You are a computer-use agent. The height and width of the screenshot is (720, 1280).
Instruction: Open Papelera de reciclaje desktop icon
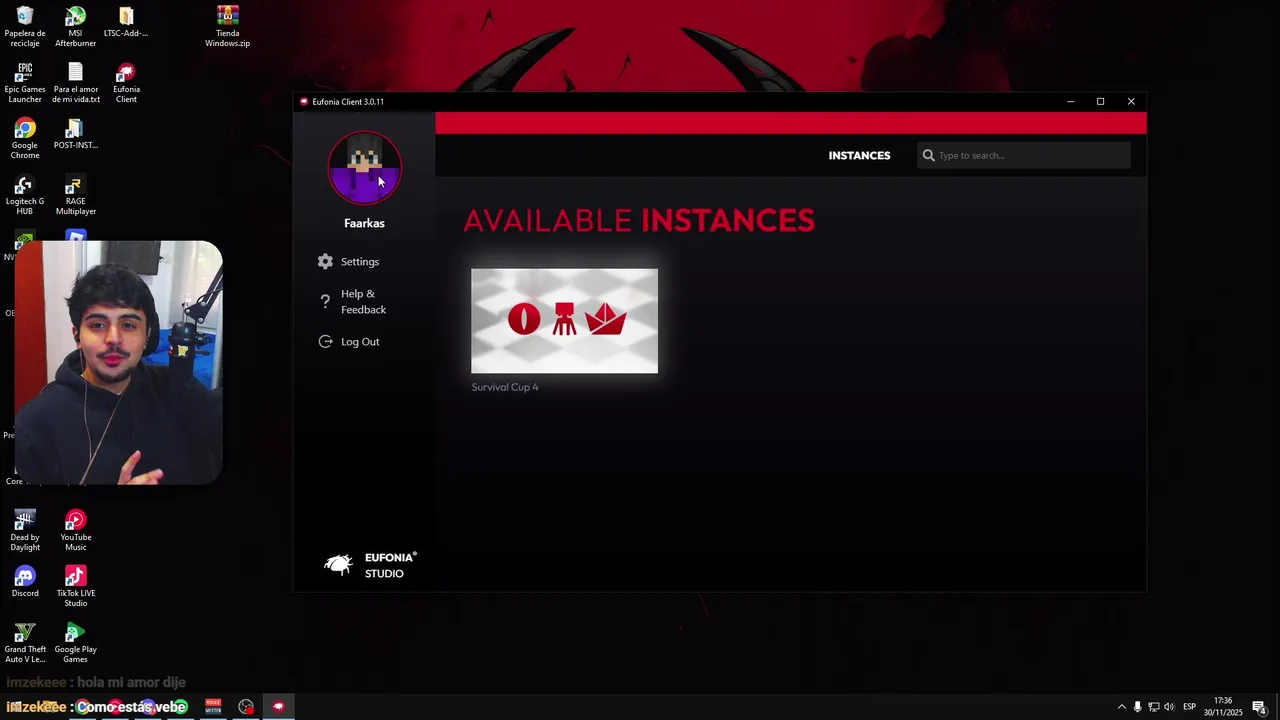pos(25,27)
